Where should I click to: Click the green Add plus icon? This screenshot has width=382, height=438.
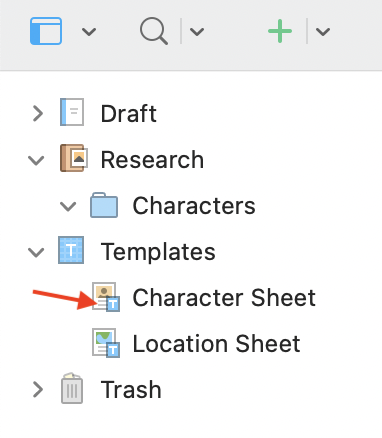[280, 31]
